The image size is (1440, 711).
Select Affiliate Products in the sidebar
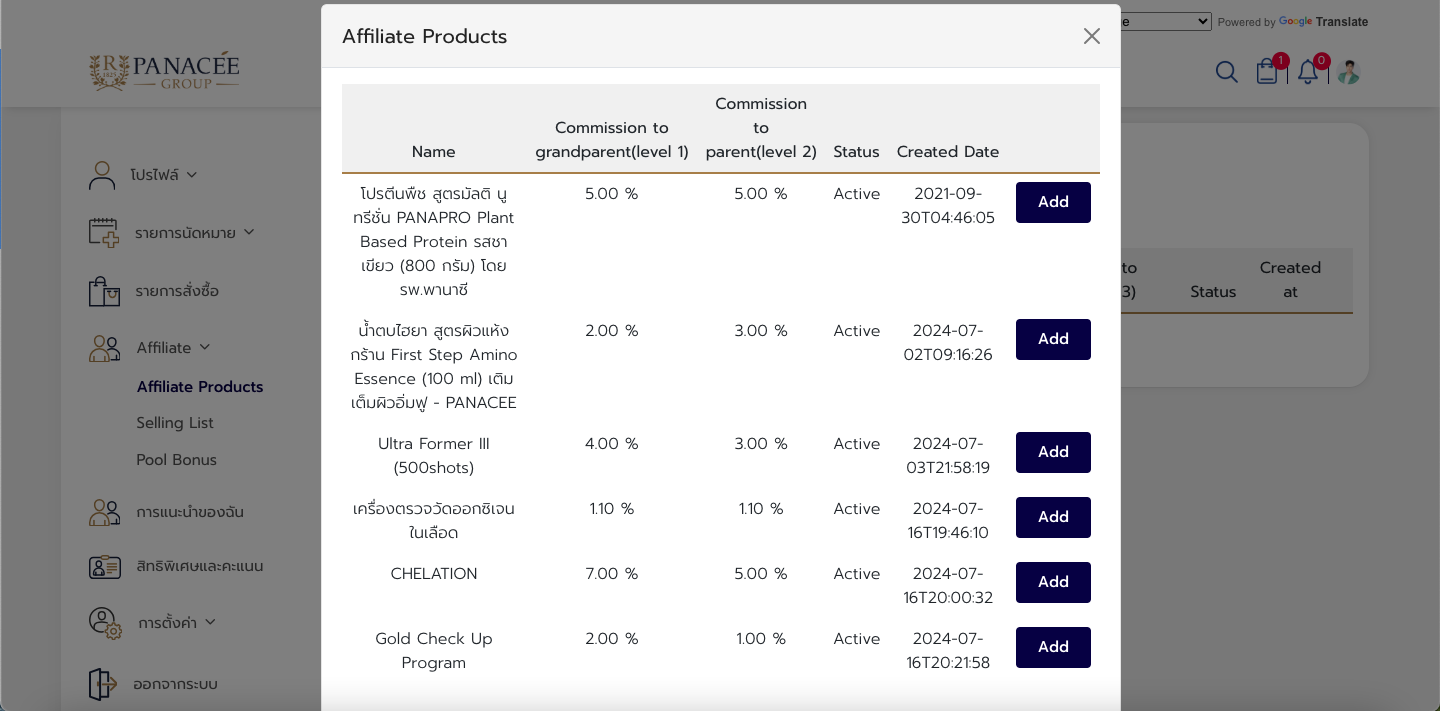click(200, 387)
